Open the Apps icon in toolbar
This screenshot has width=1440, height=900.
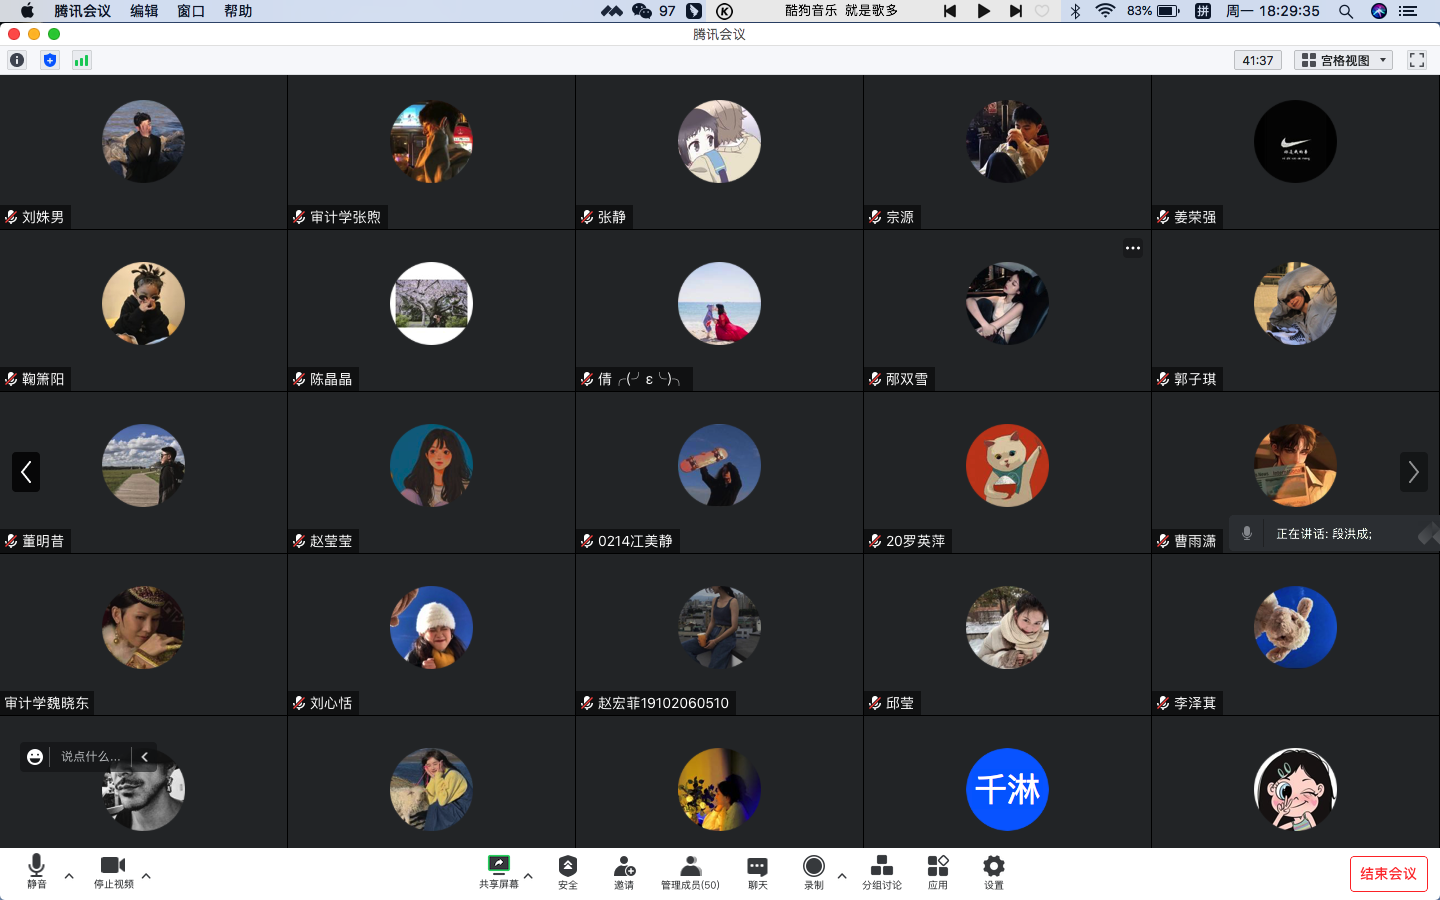coord(937,868)
